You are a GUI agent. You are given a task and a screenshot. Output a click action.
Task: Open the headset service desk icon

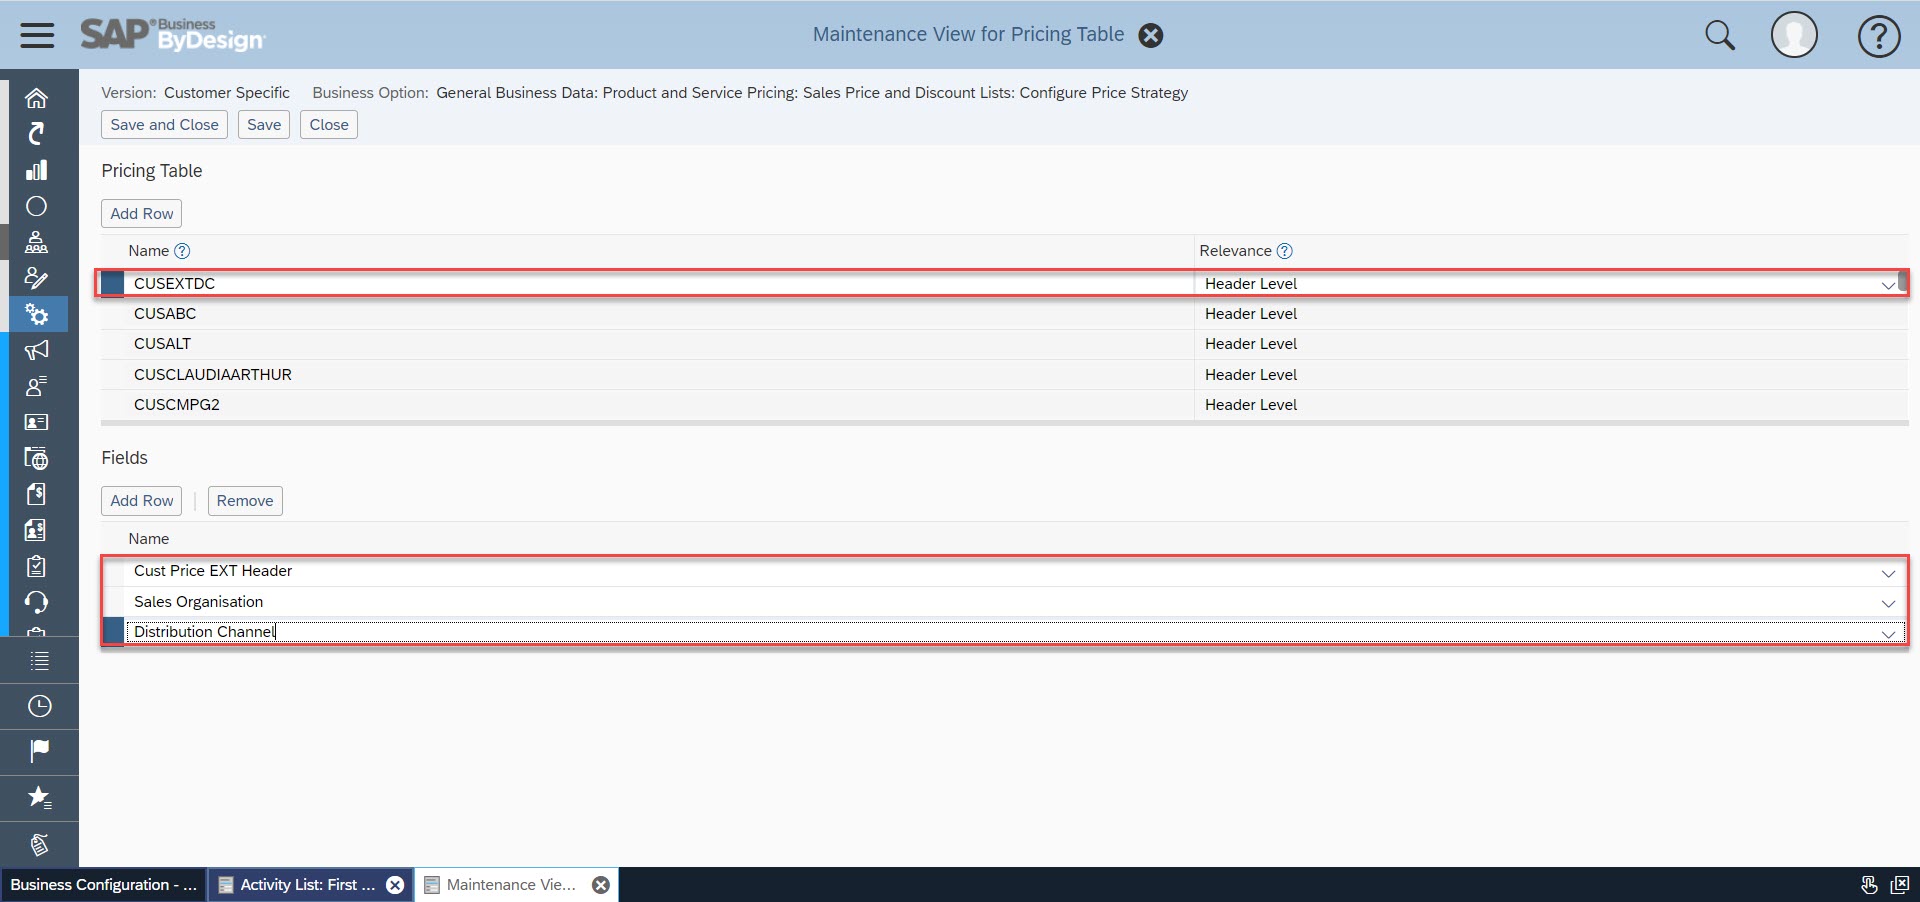point(36,602)
